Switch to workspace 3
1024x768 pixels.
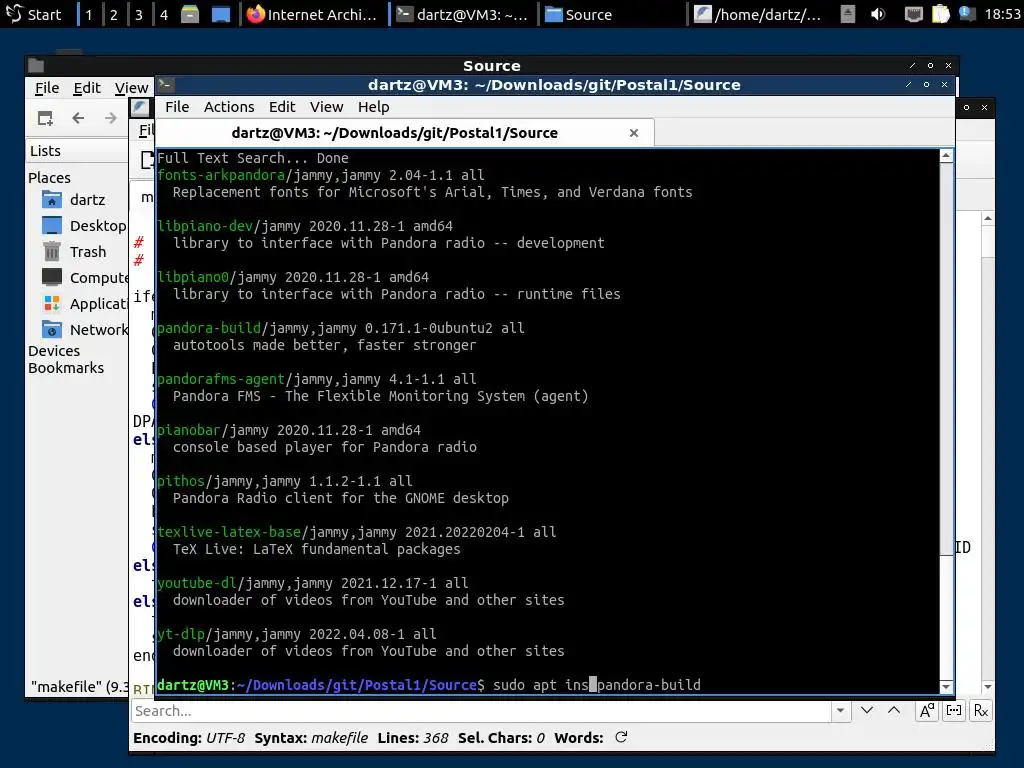[x=138, y=14]
